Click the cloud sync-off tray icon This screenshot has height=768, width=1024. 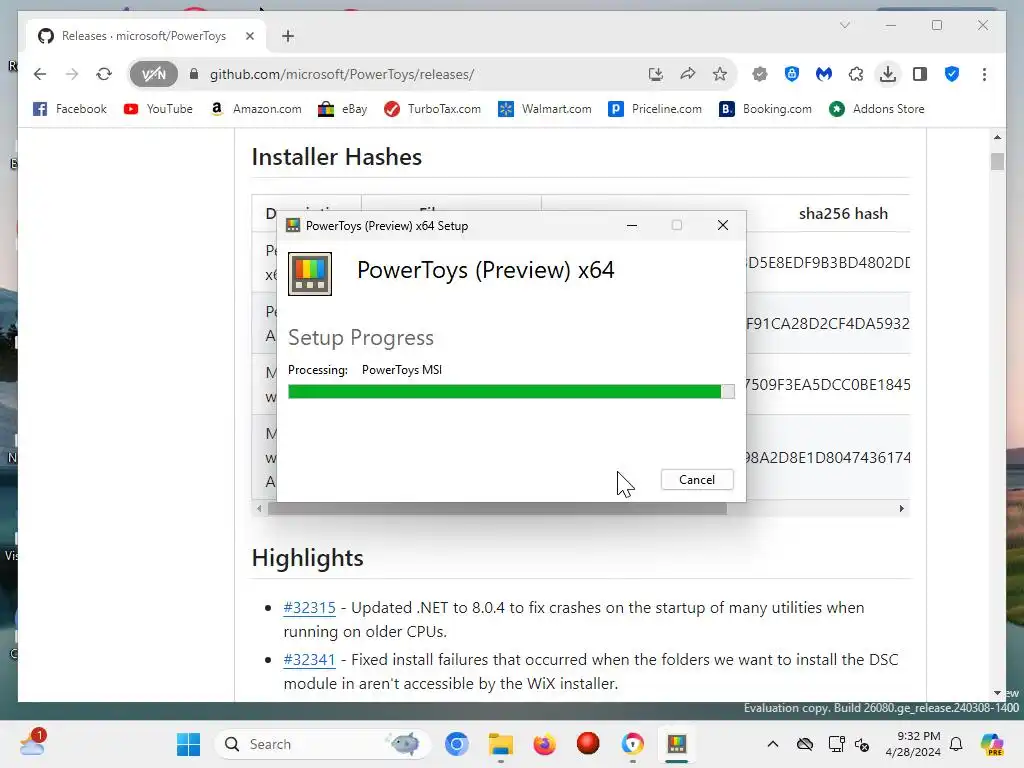(805, 744)
